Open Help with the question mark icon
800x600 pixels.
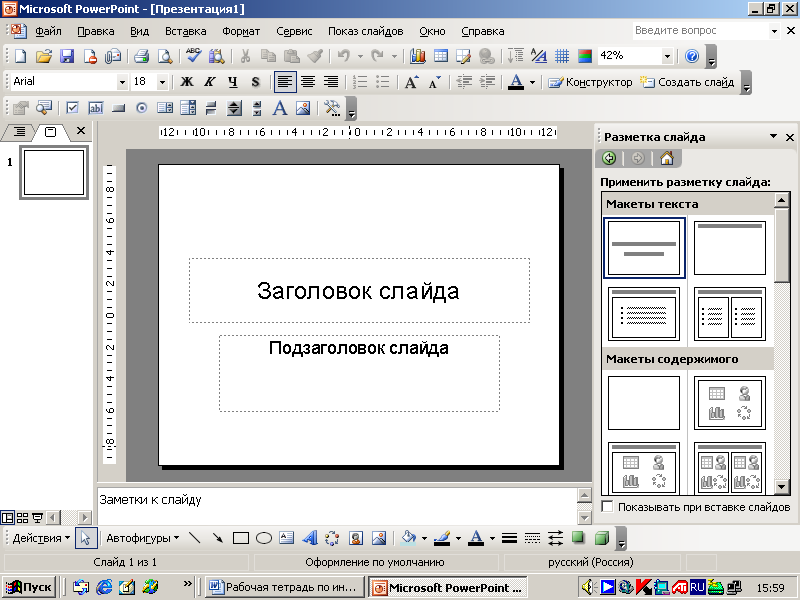pyautogui.click(x=692, y=56)
